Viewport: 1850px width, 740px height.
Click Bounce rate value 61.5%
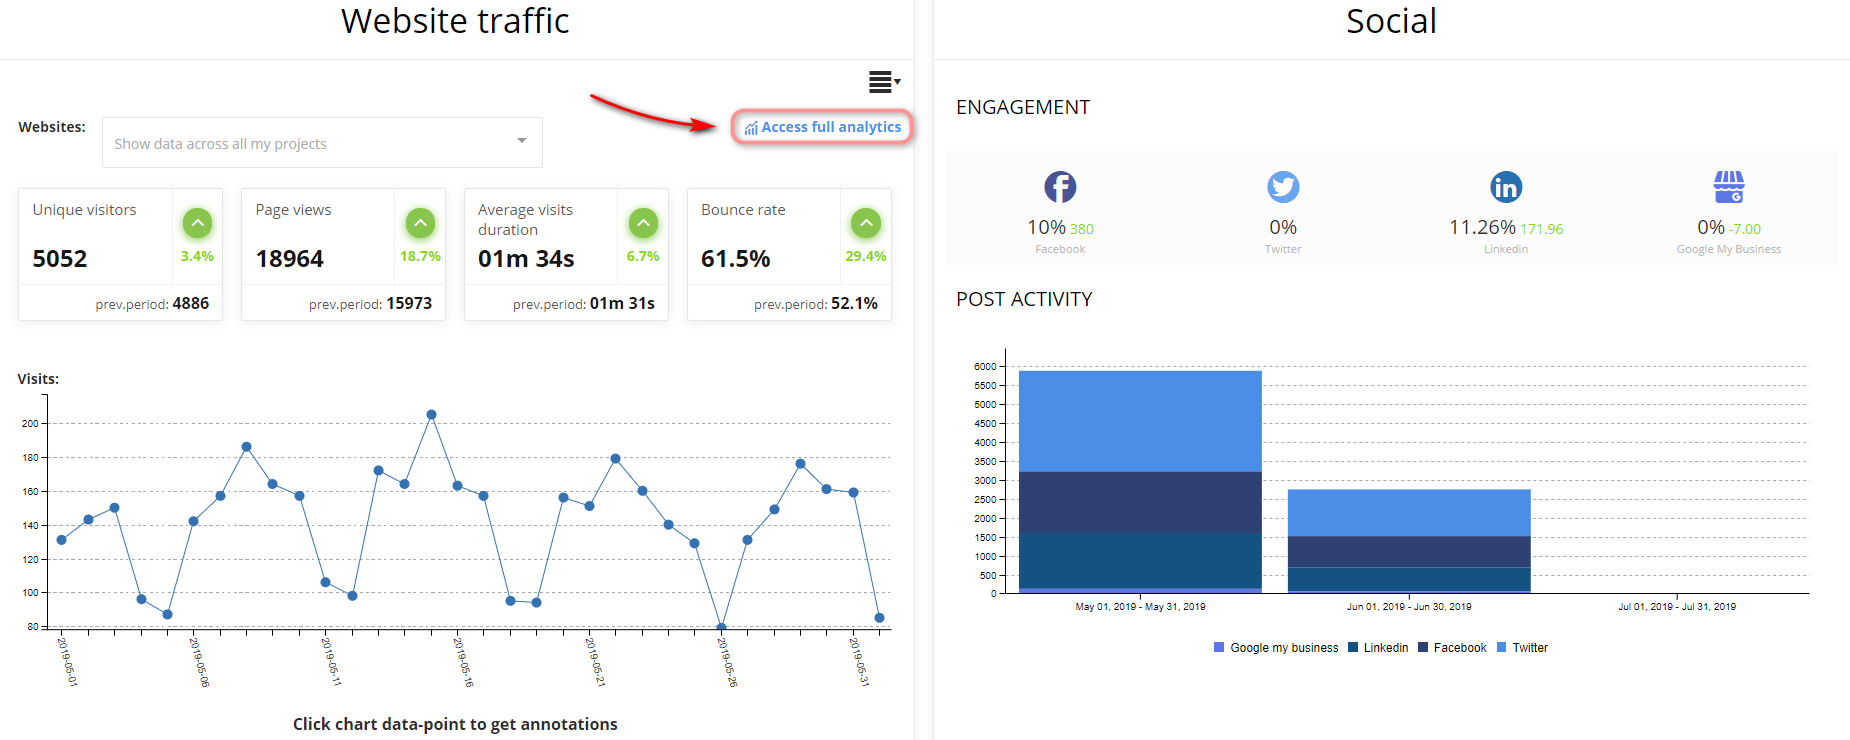coord(735,259)
